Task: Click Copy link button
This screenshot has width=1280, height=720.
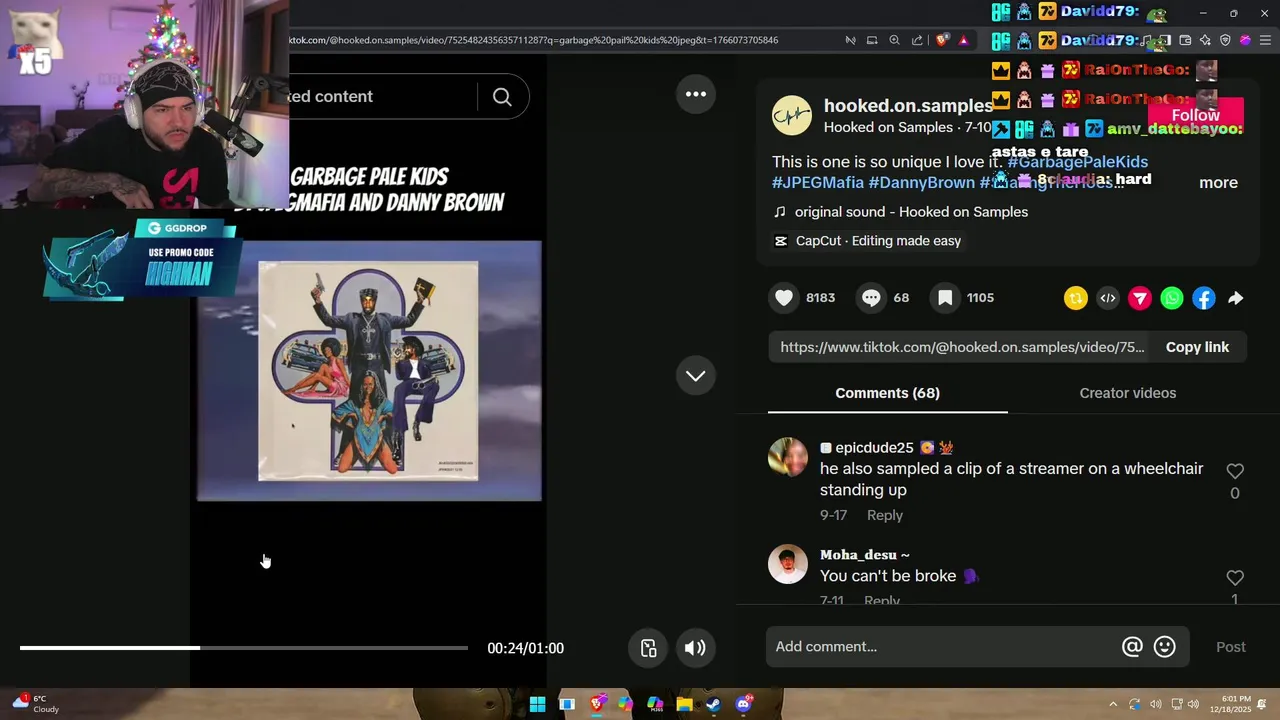Action: tap(1197, 347)
